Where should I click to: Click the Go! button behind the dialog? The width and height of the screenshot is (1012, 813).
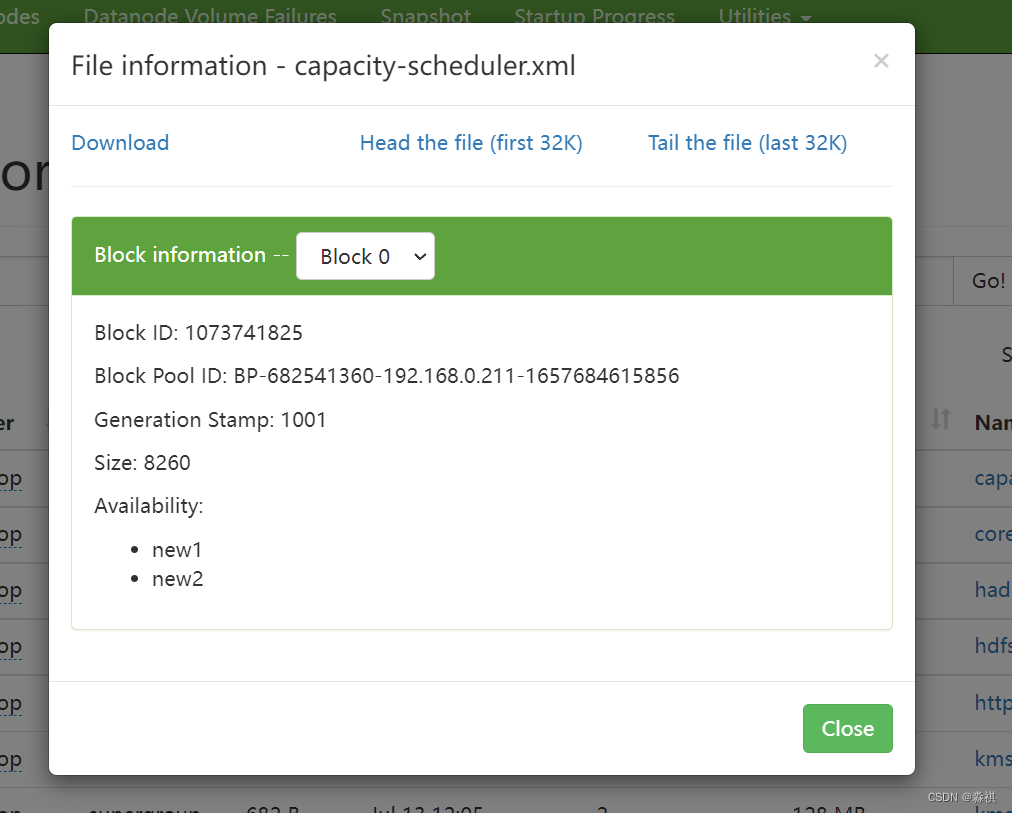(983, 281)
